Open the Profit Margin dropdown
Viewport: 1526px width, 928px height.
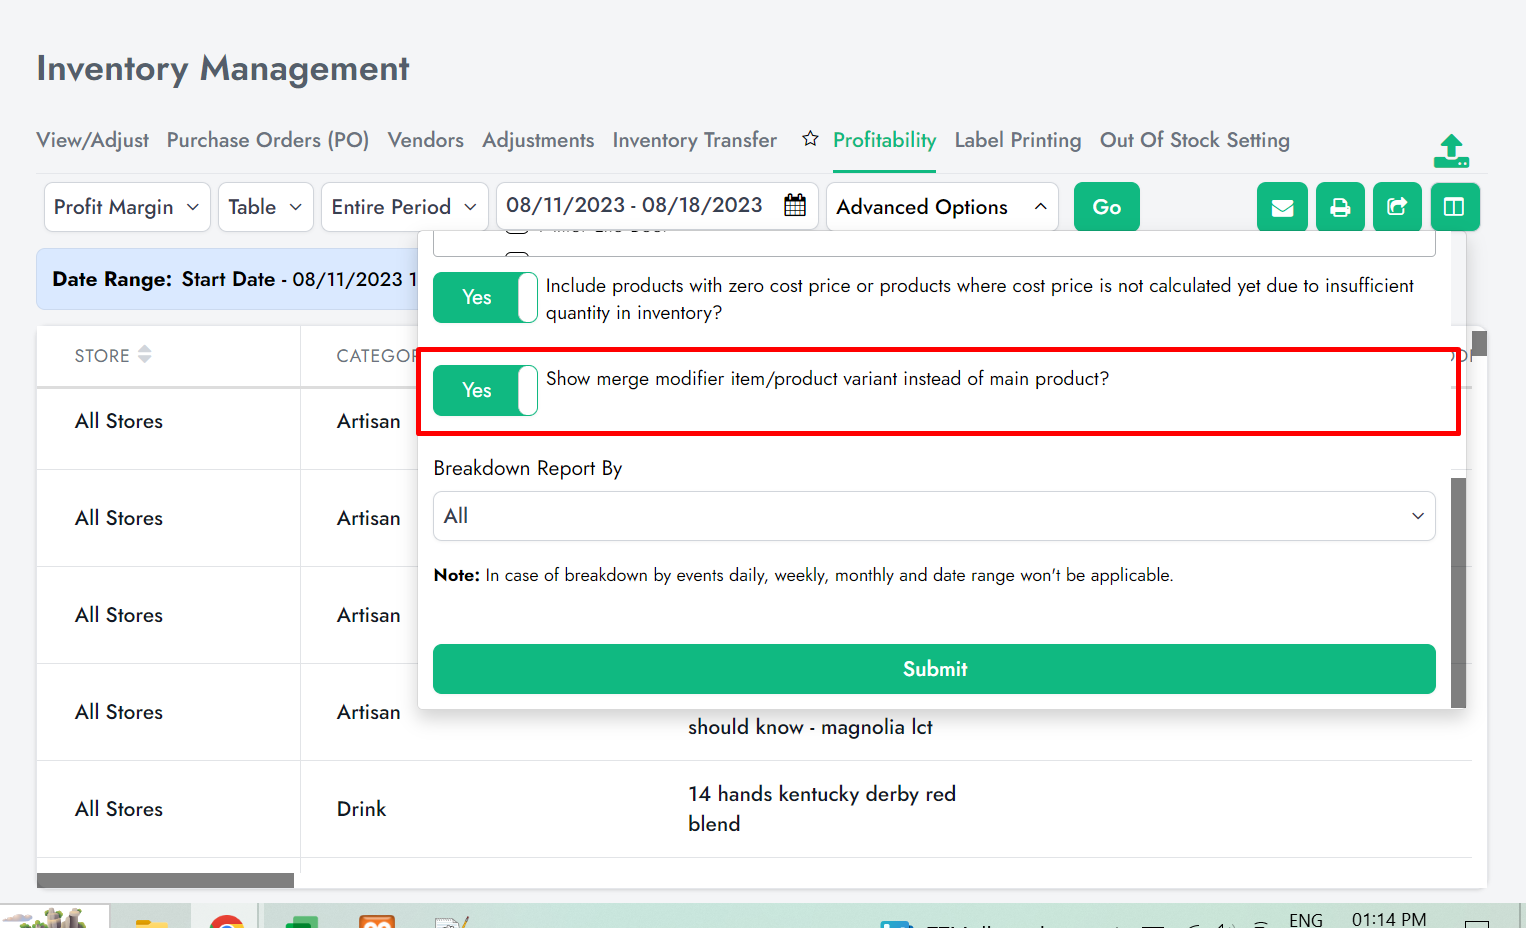coord(127,207)
